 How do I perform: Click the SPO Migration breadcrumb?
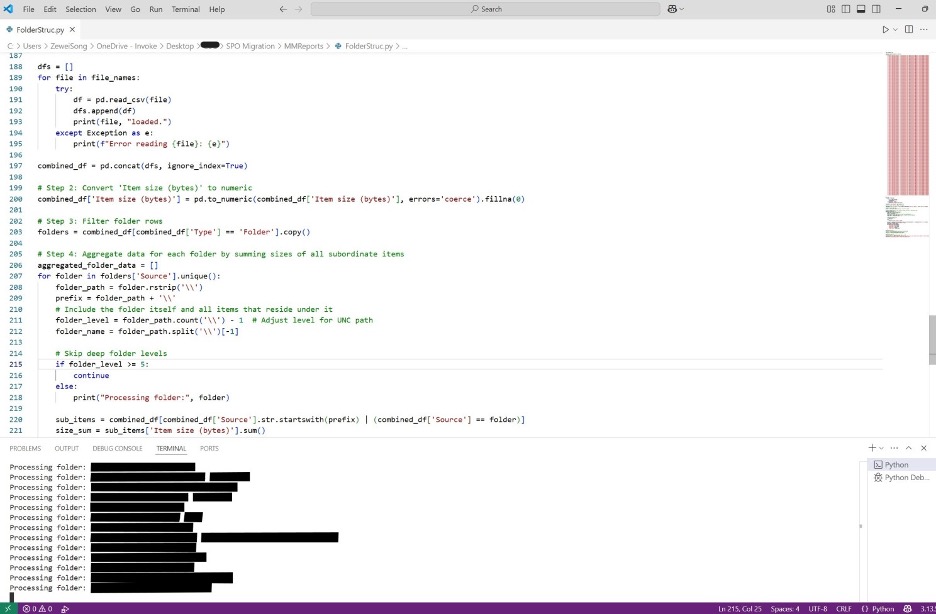pyautogui.click(x=250, y=46)
